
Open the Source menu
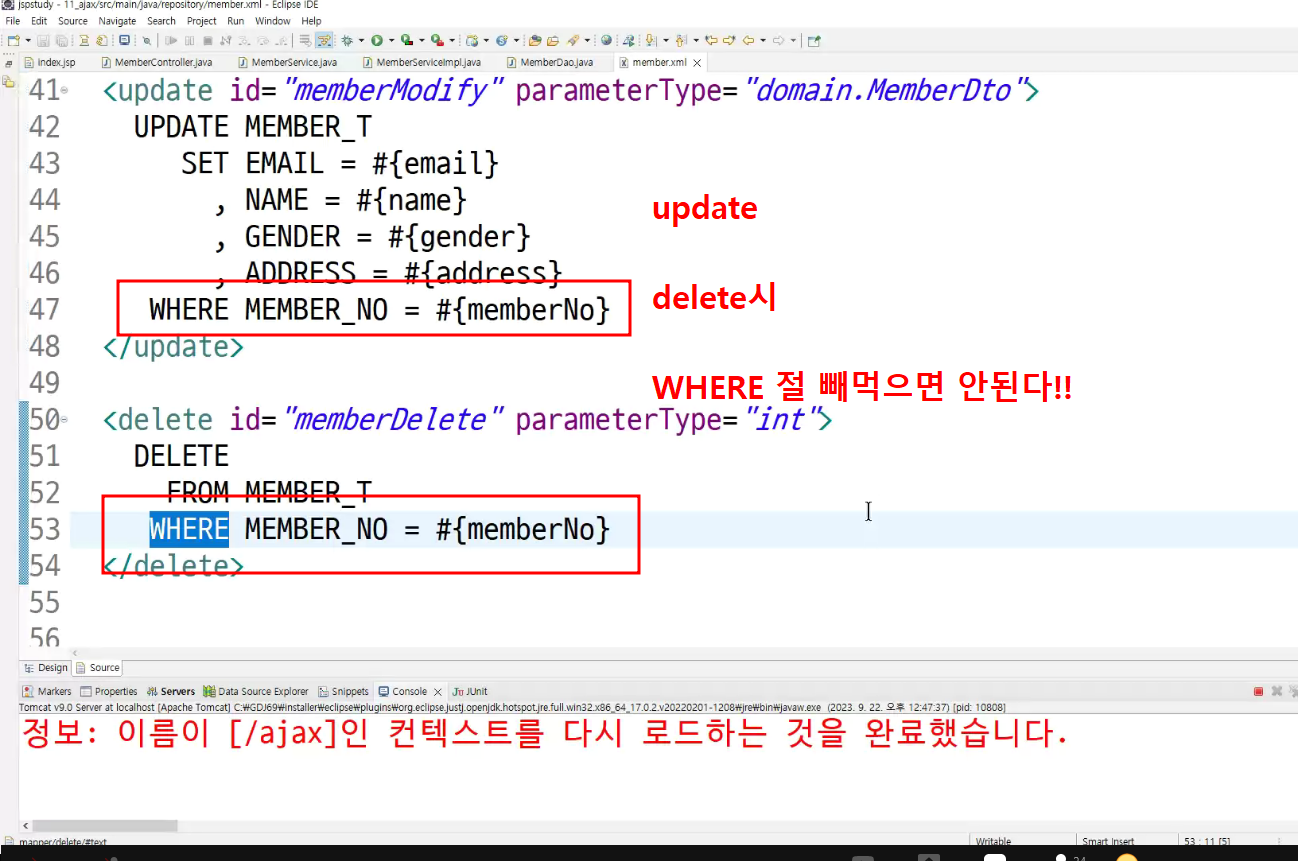73,21
